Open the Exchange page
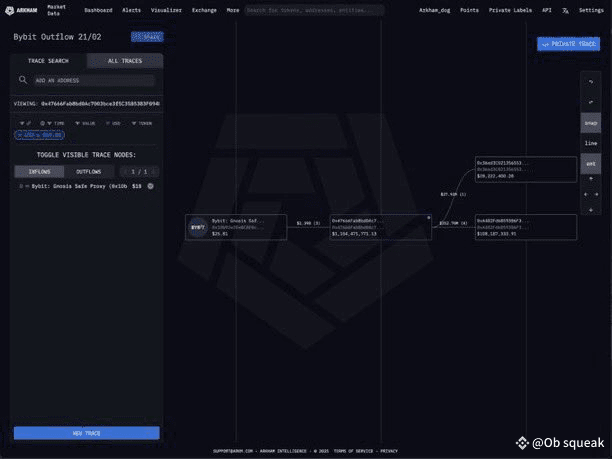 (204, 10)
